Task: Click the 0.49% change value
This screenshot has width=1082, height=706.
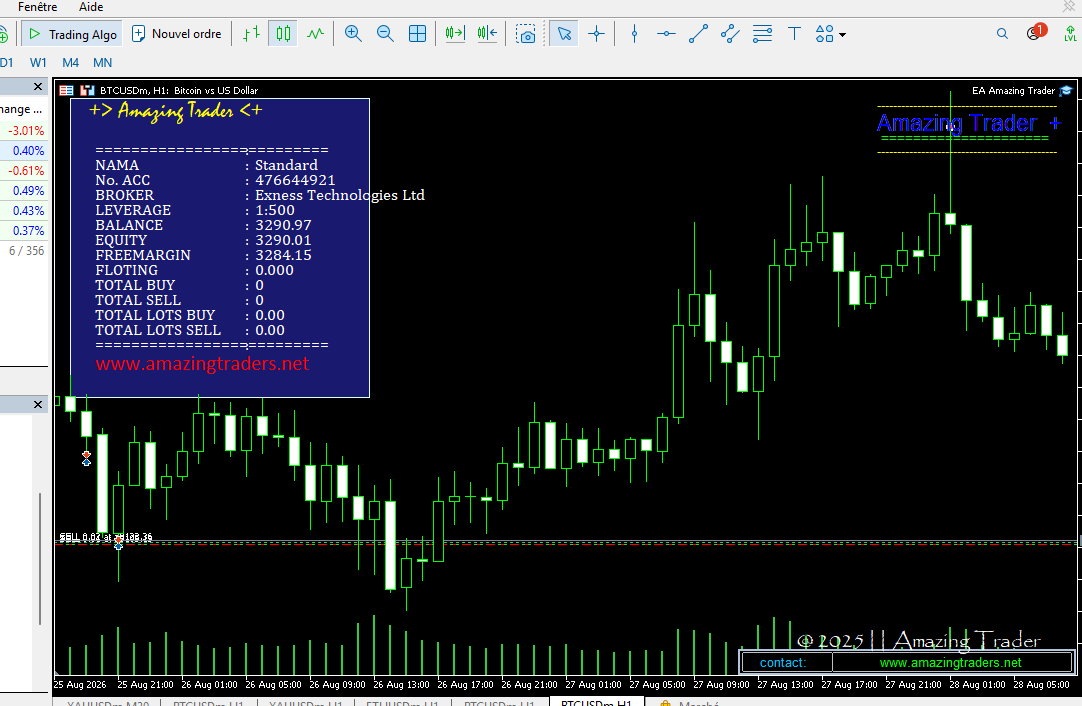Action: [x=28, y=190]
